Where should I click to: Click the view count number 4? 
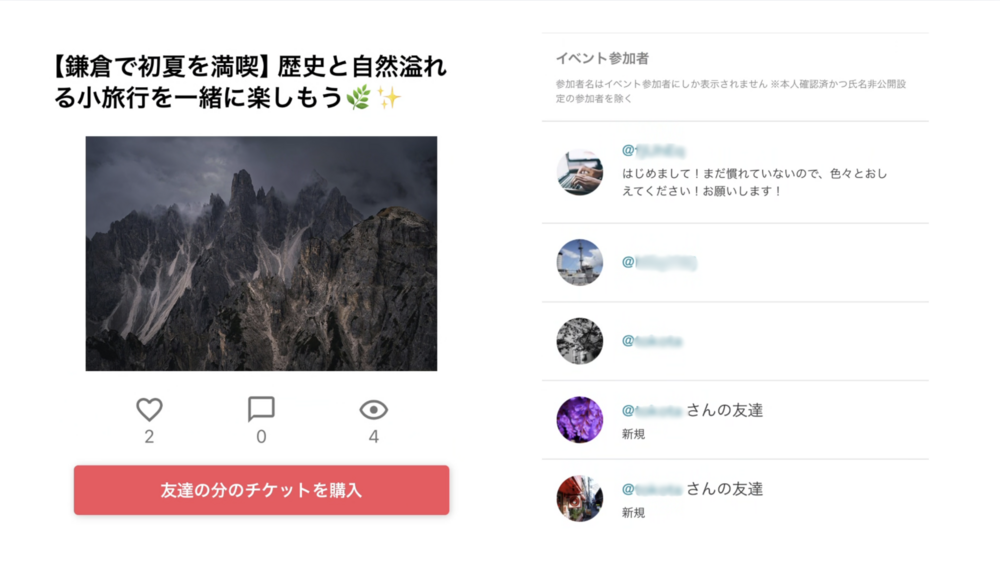point(374,437)
